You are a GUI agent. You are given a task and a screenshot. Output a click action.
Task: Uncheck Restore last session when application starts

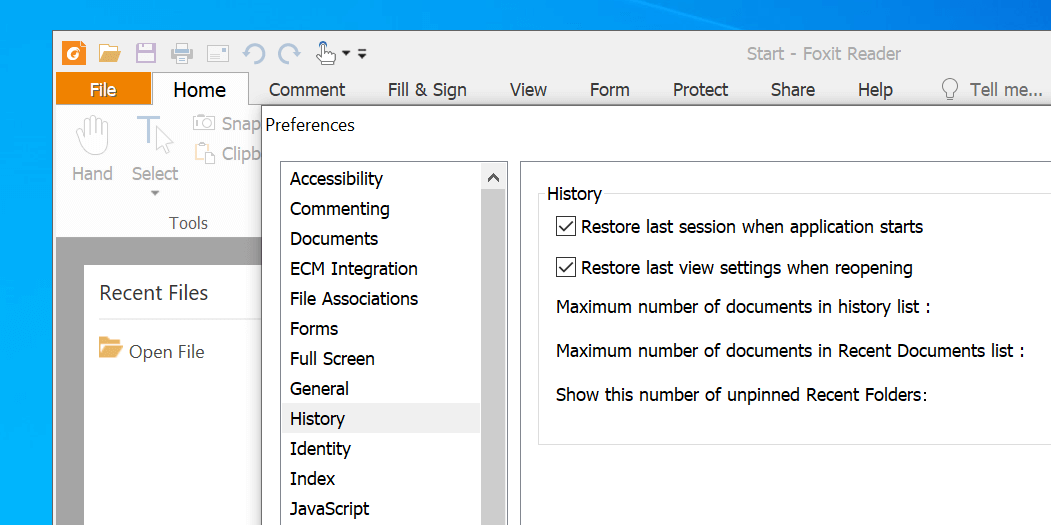tap(566, 227)
